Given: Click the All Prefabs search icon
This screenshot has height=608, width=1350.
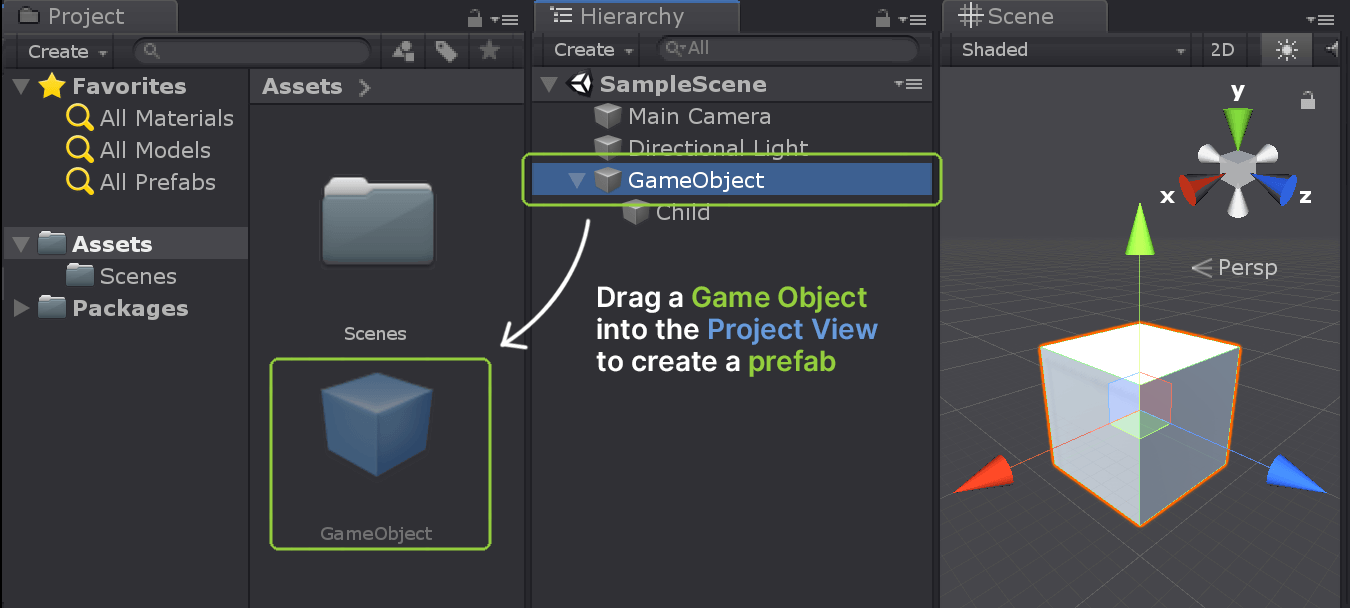Looking at the screenshot, I should pos(79,182).
